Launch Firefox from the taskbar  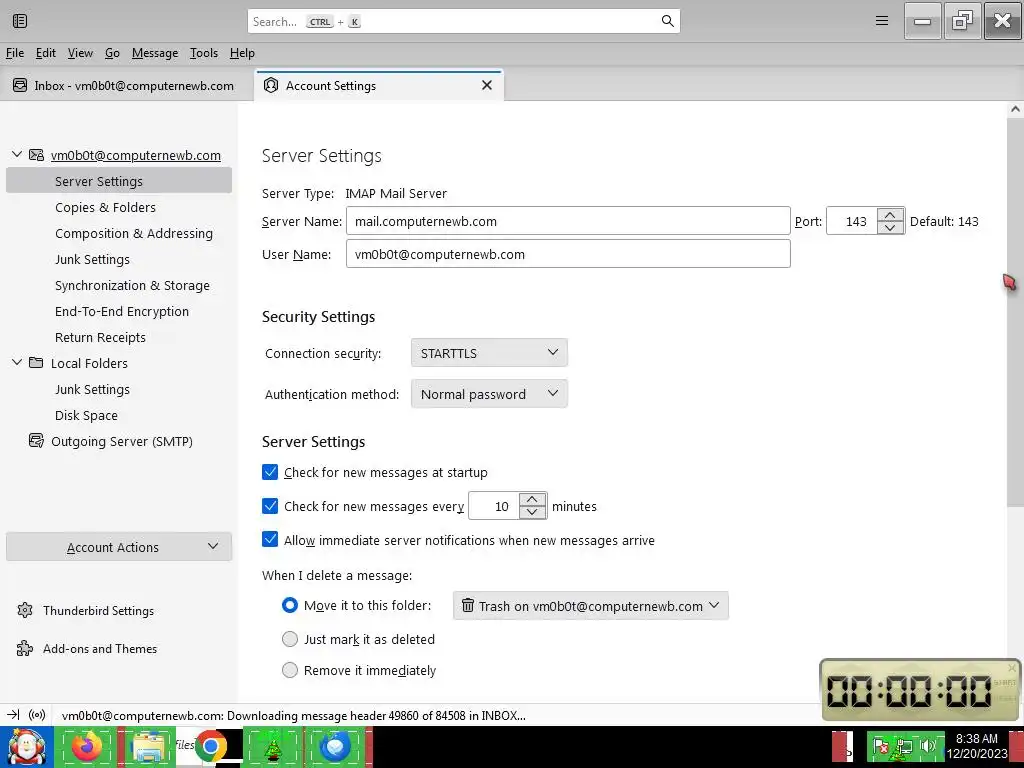[x=87, y=746]
